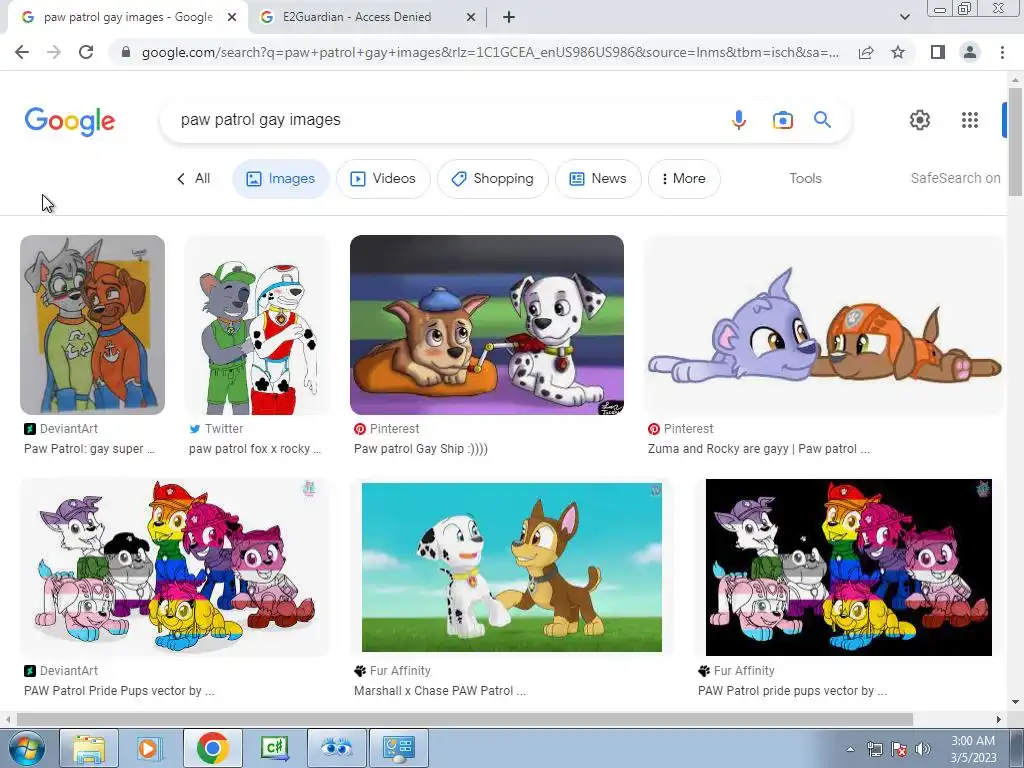Screen dimensions: 1024x768
Task: Open Chrome side panel
Action: [x=938, y=52]
